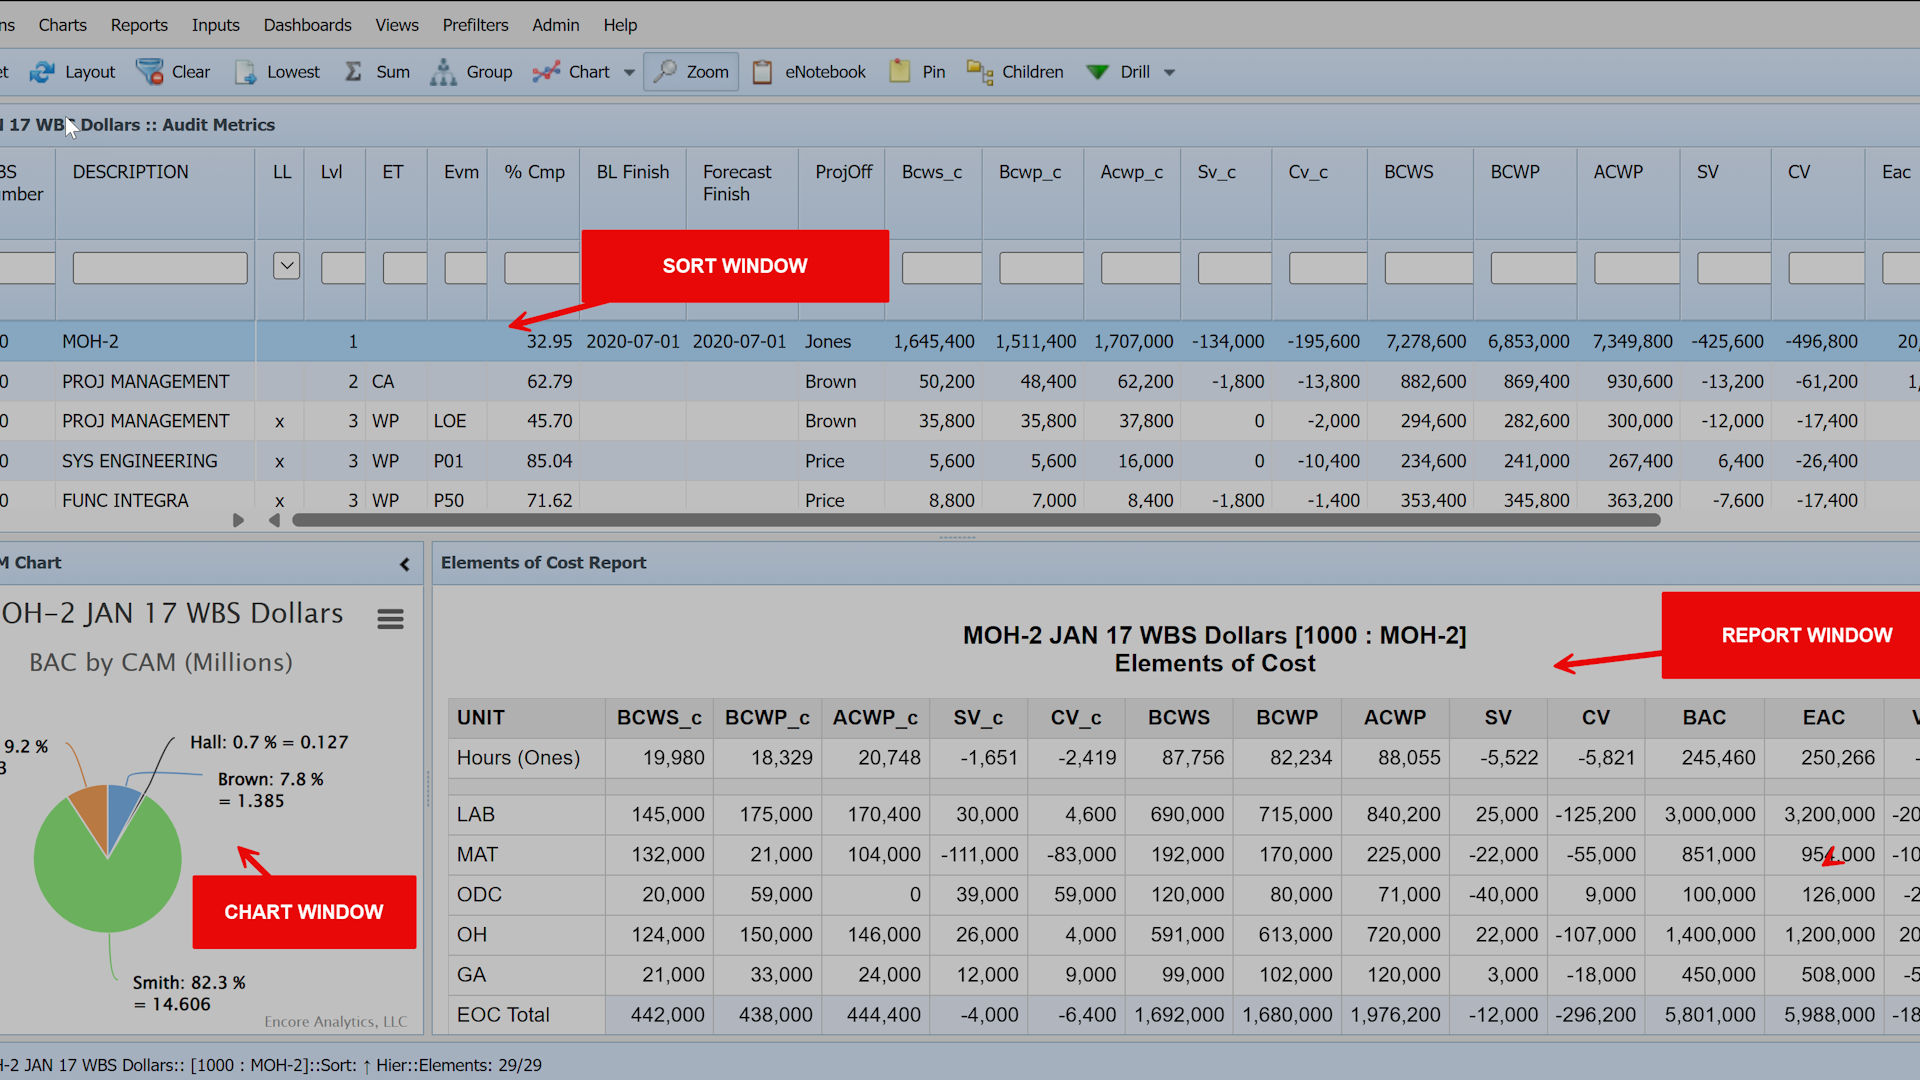Click the Lowest level icon

(x=245, y=72)
